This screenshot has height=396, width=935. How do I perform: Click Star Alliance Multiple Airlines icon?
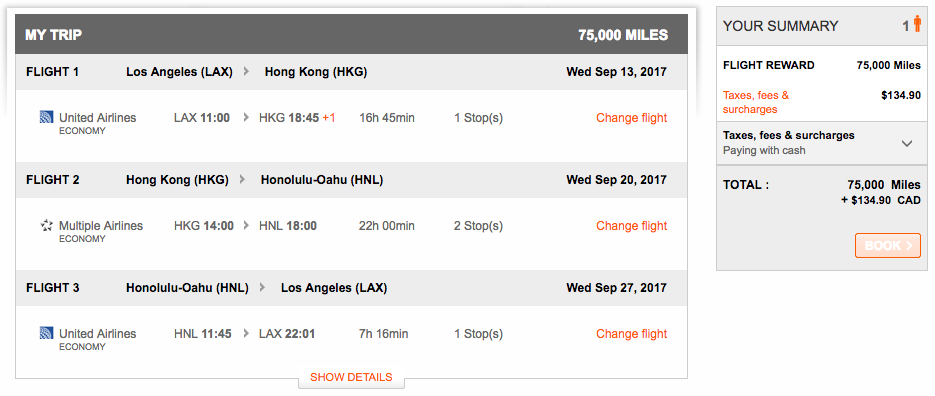pos(47,225)
